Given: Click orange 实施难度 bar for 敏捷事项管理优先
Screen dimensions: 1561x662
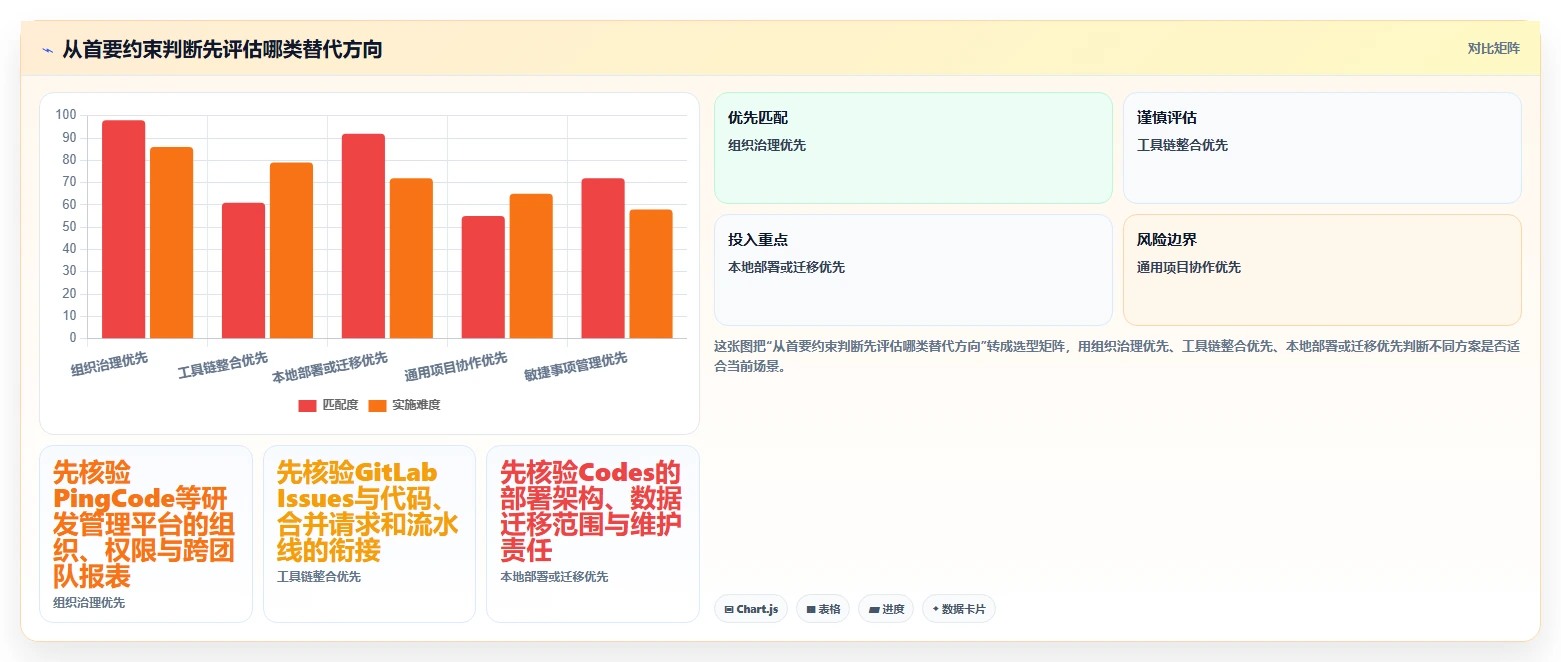Looking at the screenshot, I should pos(651,274).
